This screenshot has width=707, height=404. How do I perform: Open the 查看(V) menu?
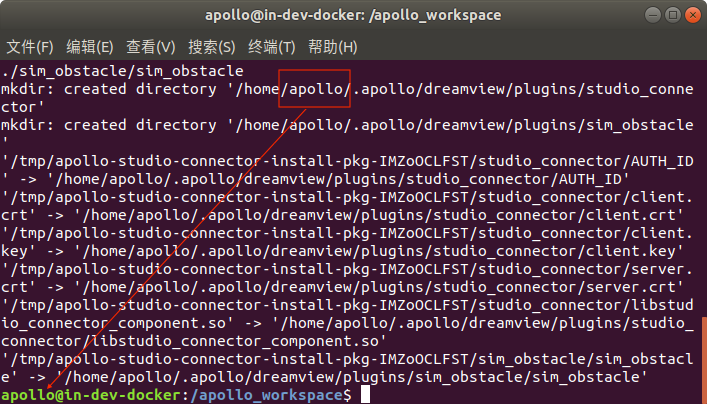150,47
